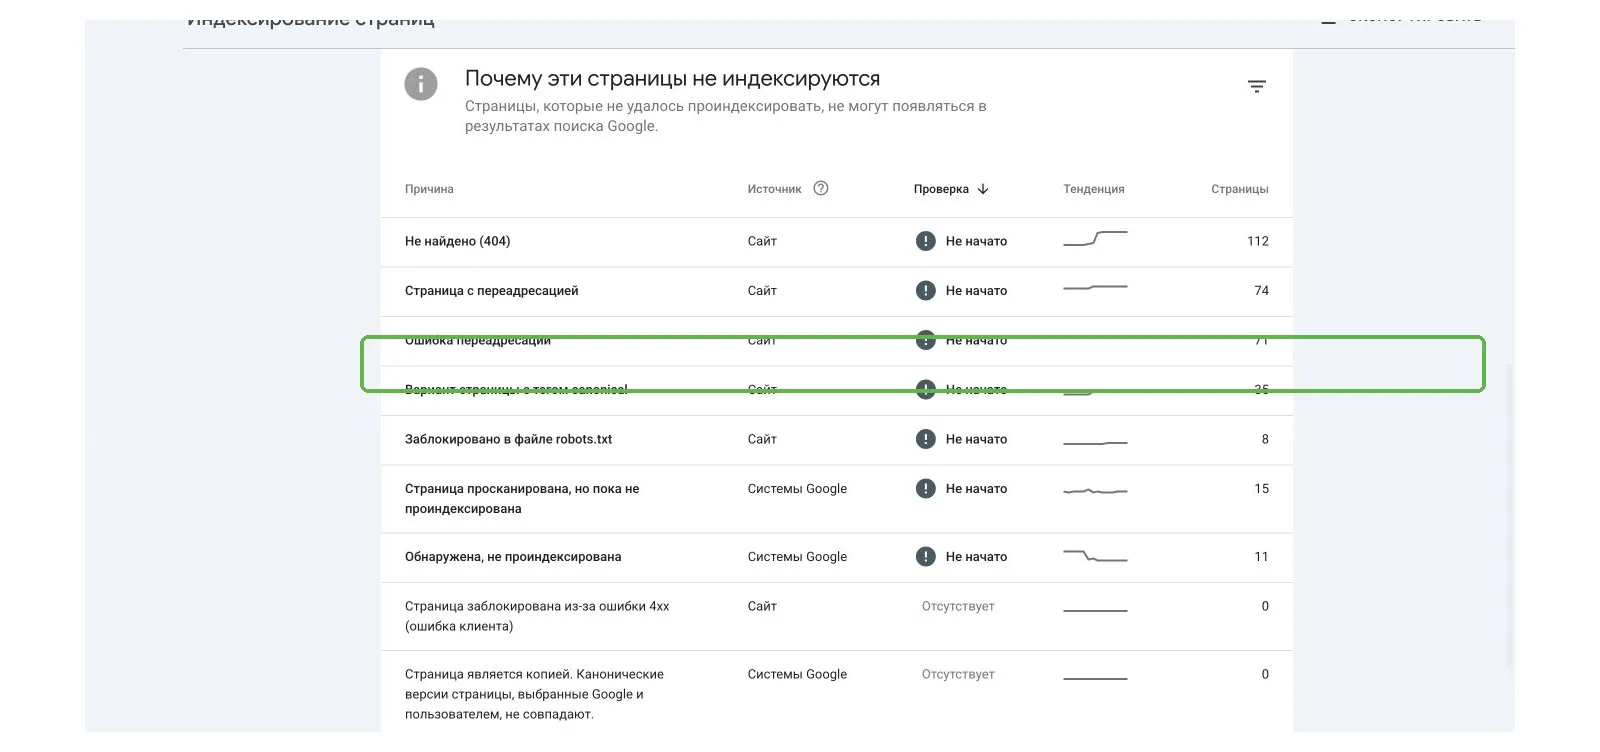This screenshot has width=1600, height=752.
Task: Click the page count "112"
Action: (1258, 241)
